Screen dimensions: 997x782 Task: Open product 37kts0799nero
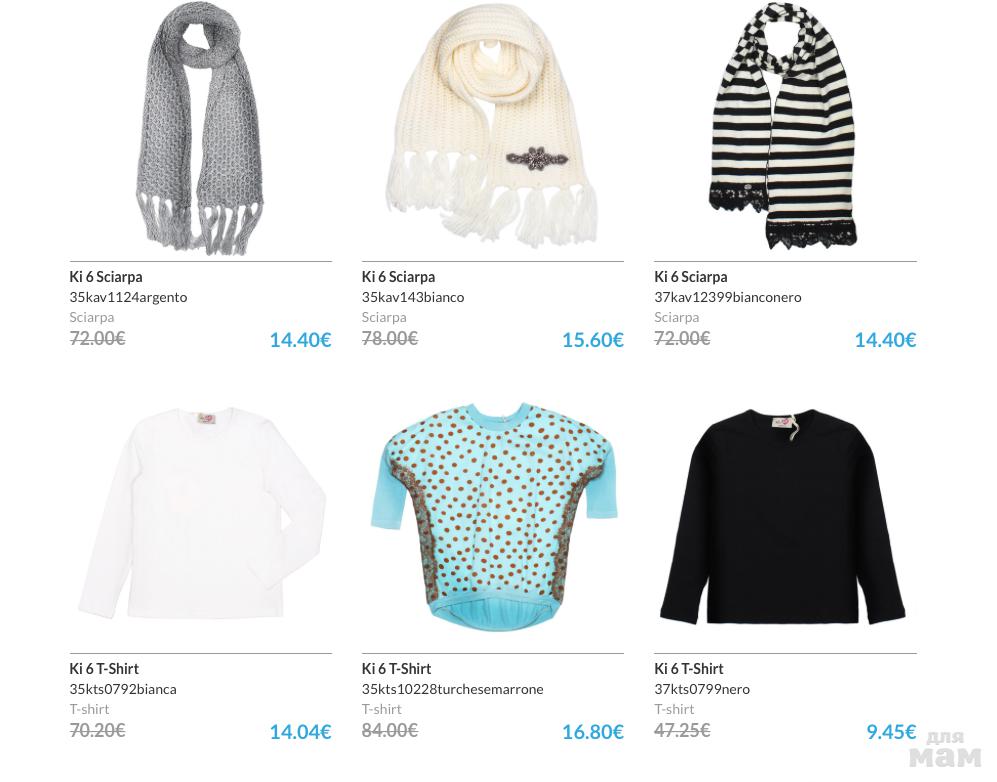(x=702, y=689)
